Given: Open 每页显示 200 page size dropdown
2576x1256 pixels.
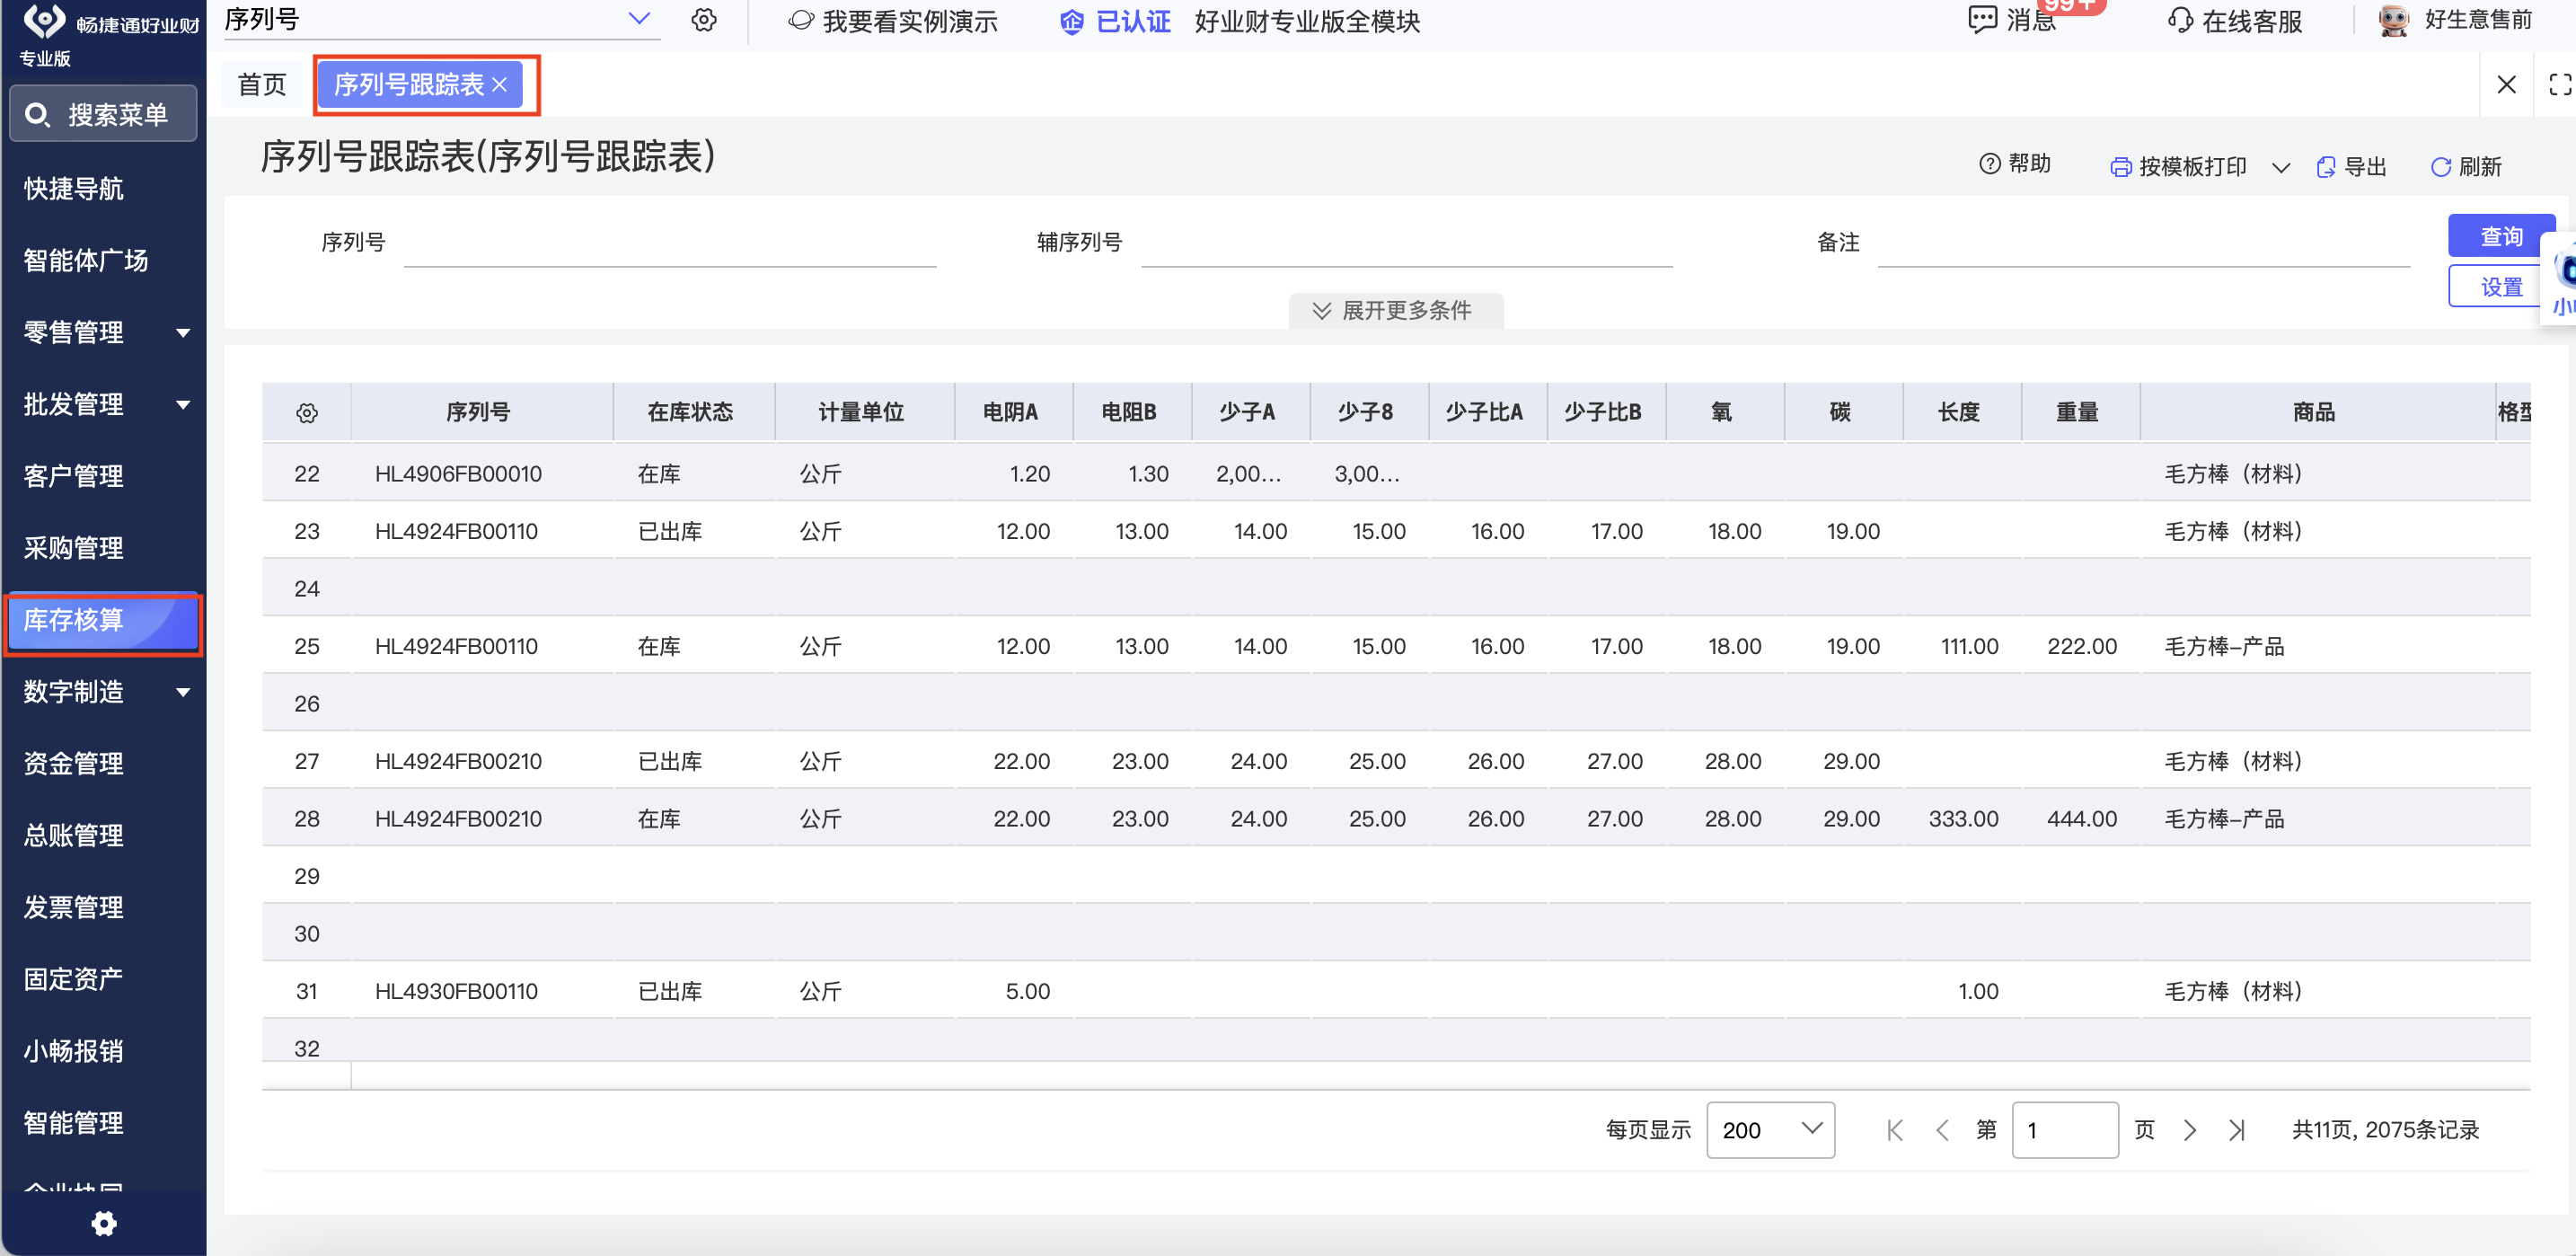Looking at the screenshot, I should (1769, 1130).
